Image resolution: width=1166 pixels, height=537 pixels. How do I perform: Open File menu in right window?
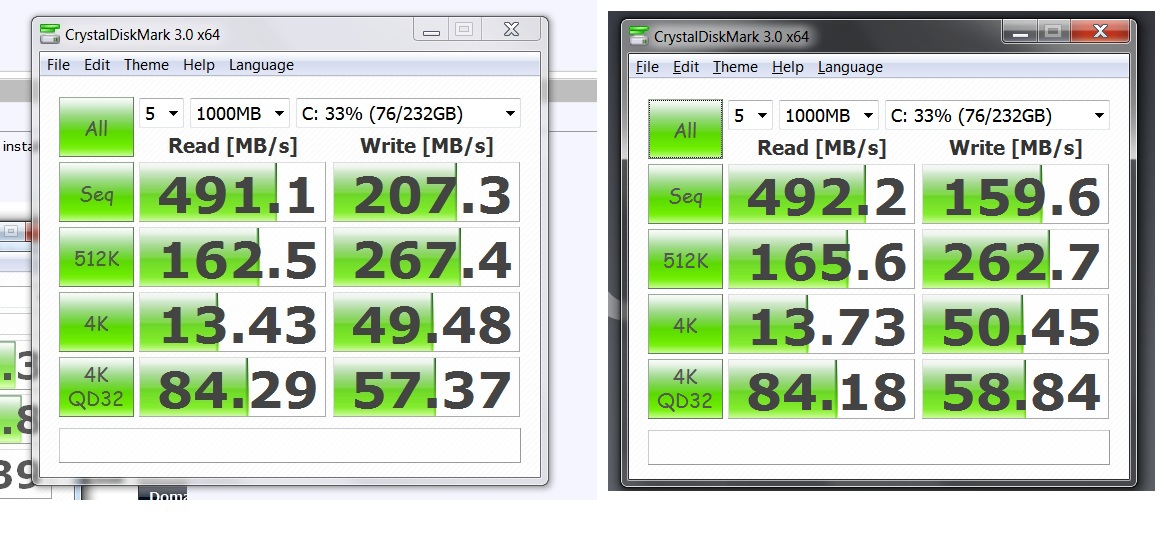(647, 67)
